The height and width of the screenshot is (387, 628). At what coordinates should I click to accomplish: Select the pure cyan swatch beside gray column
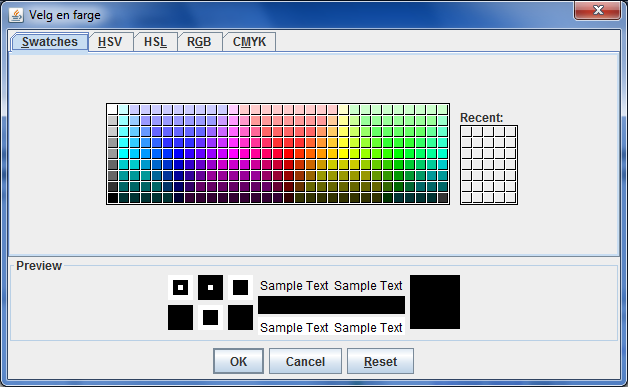click(124, 153)
